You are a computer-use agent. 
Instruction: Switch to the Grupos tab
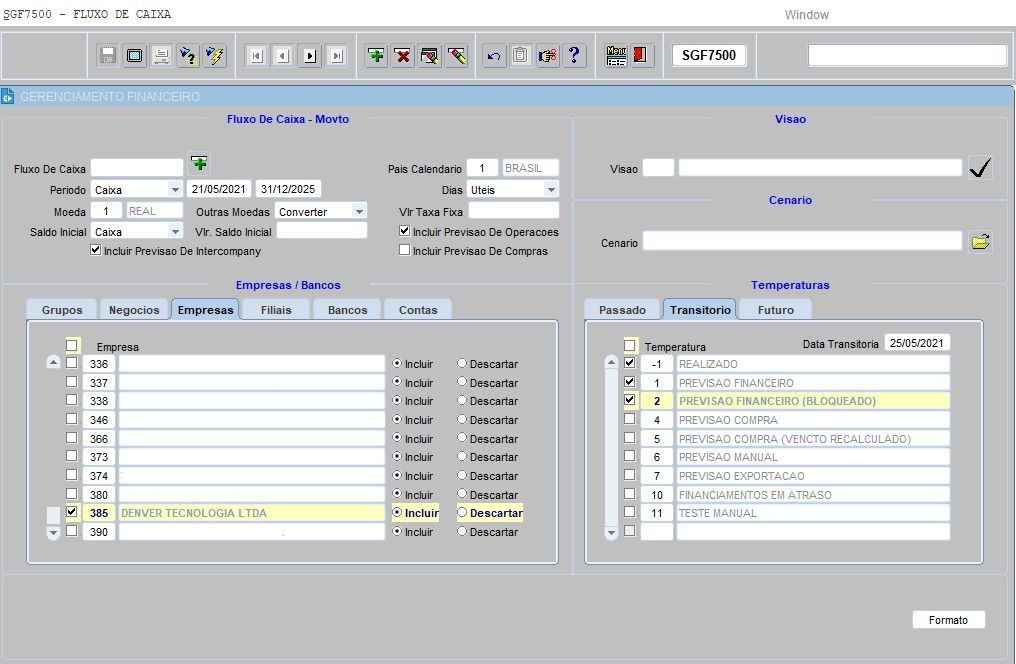(x=62, y=310)
